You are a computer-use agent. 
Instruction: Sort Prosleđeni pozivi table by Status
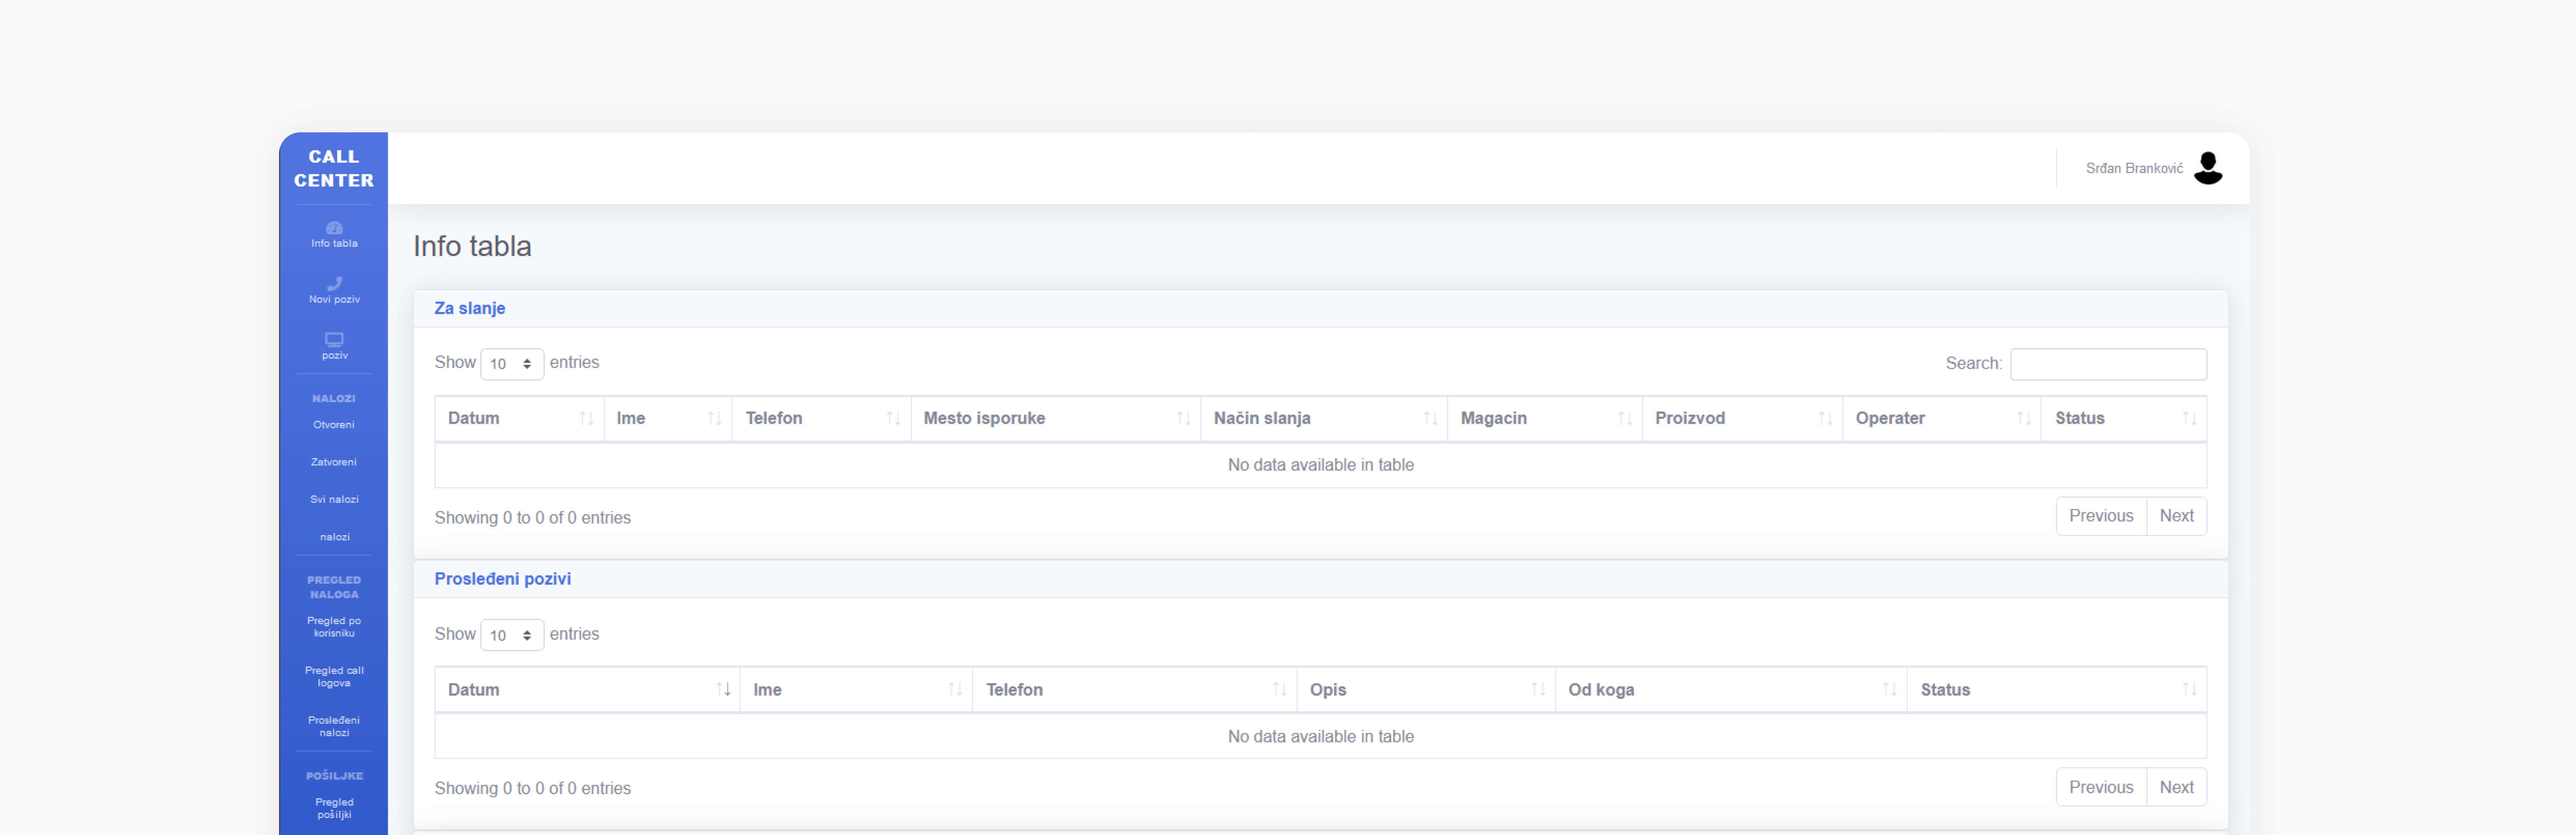point(2057,690)
